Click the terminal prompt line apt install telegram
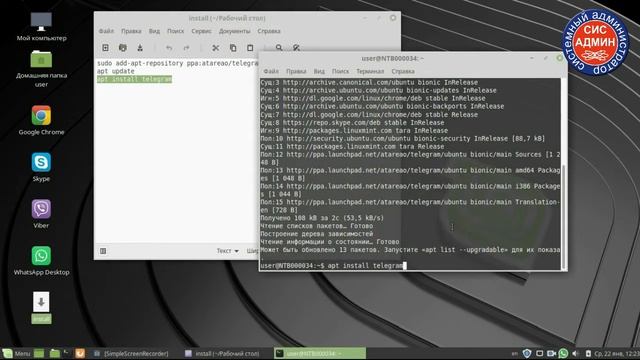Screen dimensions: 640x360 tap(333, 266)
